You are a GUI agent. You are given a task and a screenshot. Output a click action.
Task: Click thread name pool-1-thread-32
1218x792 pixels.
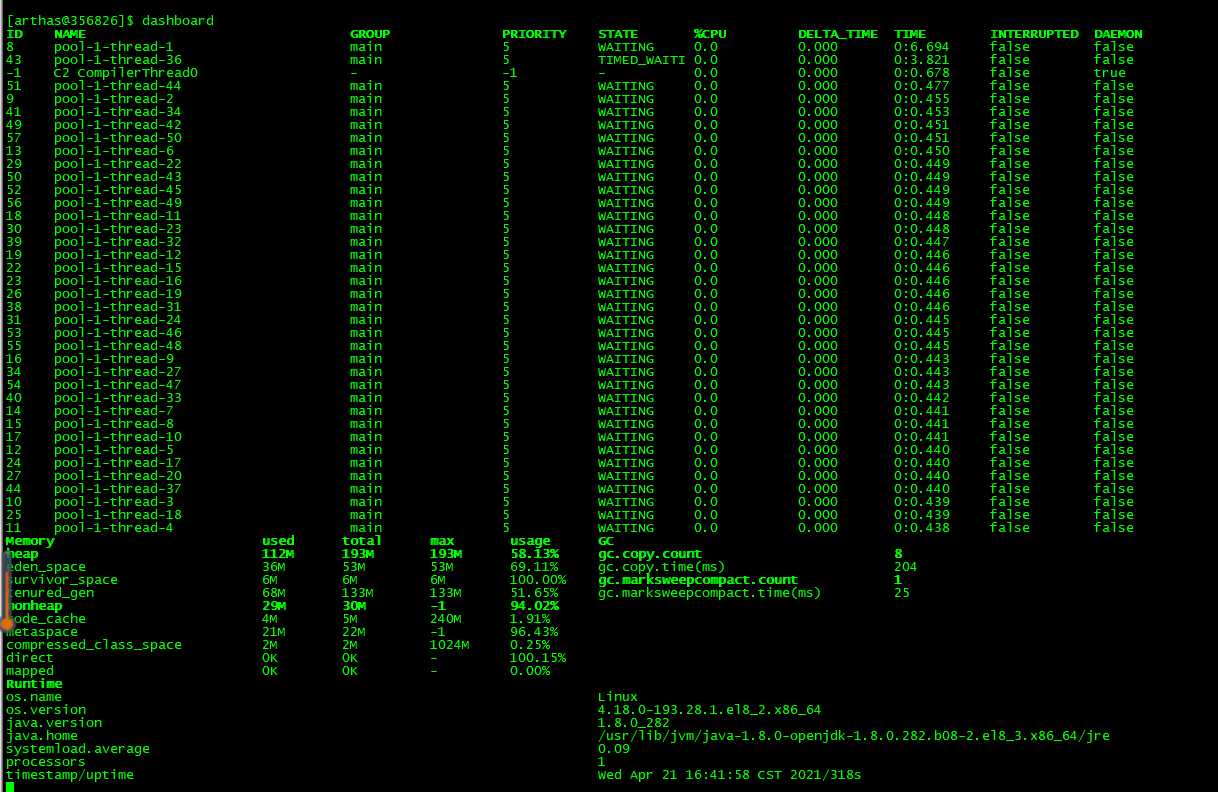coord(118,242)
